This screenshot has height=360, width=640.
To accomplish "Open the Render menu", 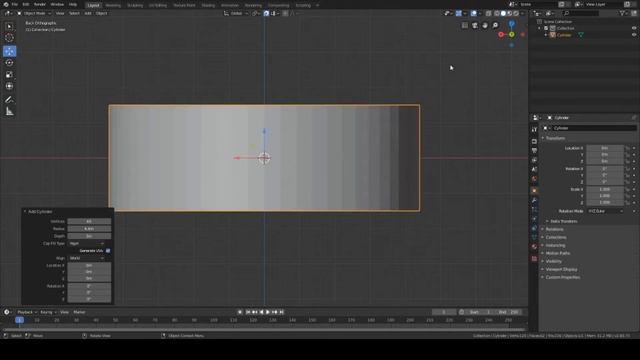I will [x=40, y=4].
